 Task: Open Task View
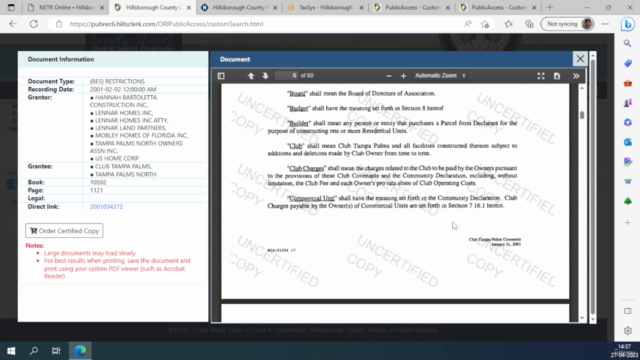pyautogui.click(x=56, y=351)
